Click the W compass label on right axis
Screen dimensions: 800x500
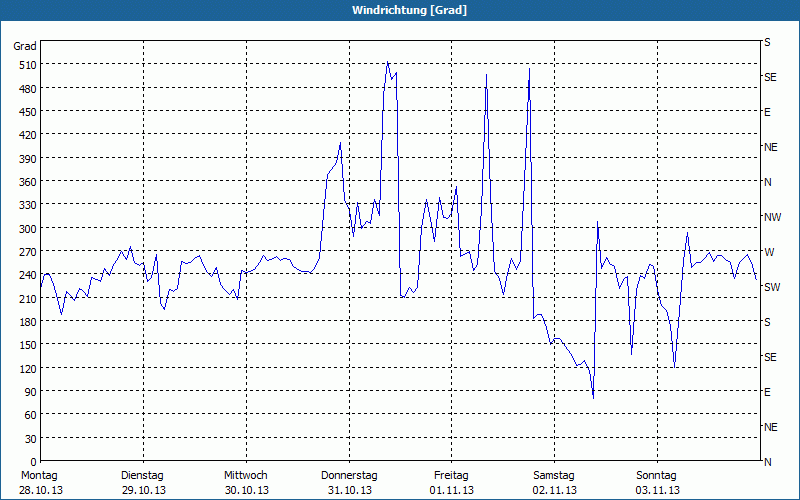click(768, 253)
